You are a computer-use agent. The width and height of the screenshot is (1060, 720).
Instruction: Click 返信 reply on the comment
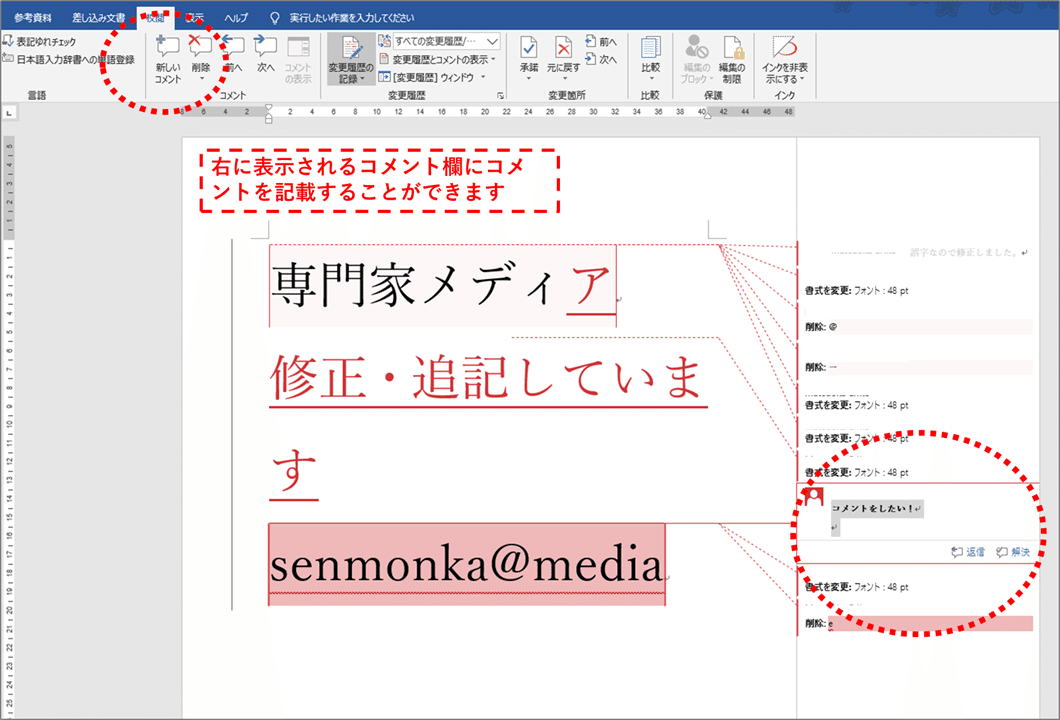(968, 552)
